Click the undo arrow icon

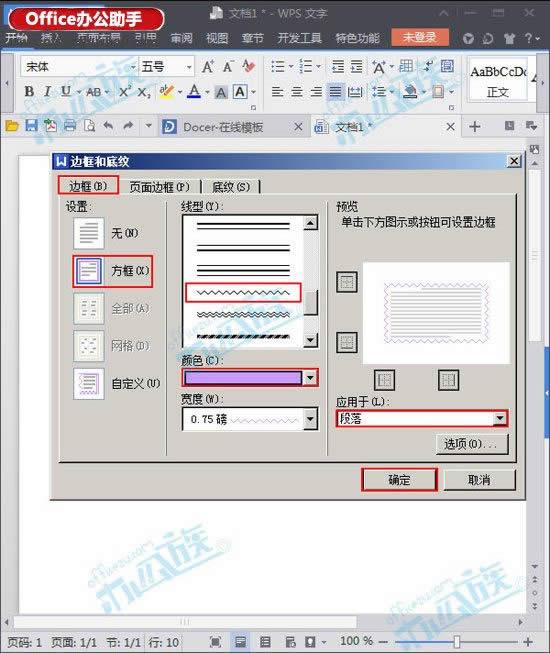tap(108, 125)
